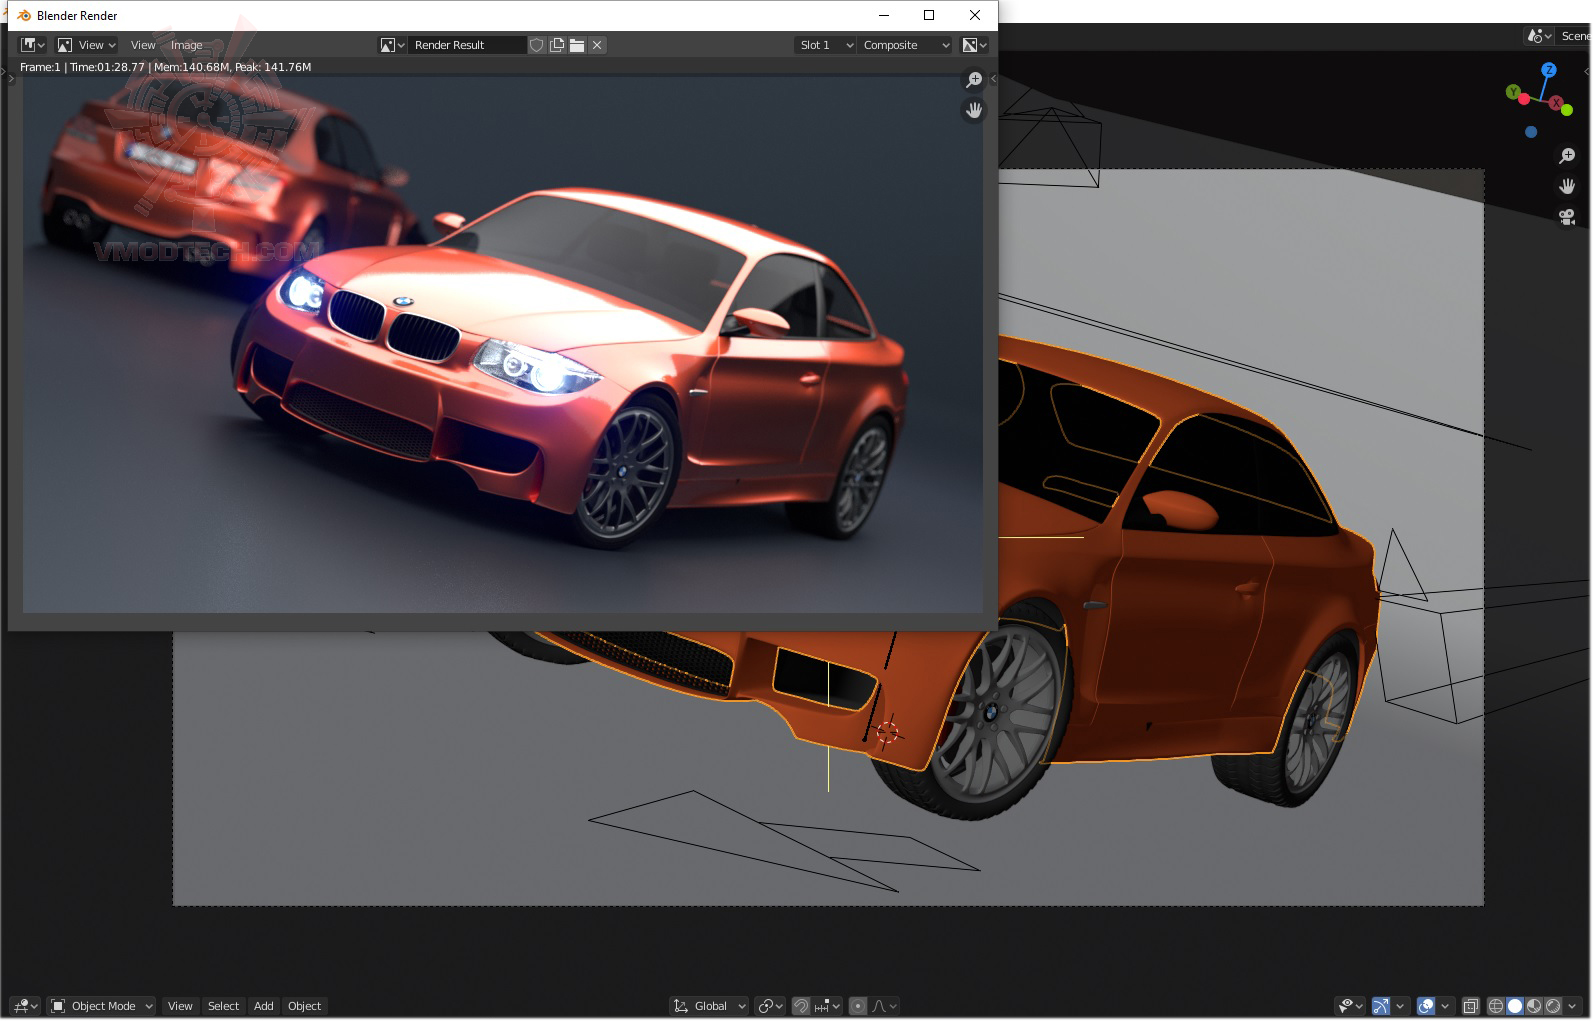The width and height of the screenshot is (1593, 1021).
Task: Open the Slot 1 dropdown
Action: pyautogui.click(x=826, y=45)
